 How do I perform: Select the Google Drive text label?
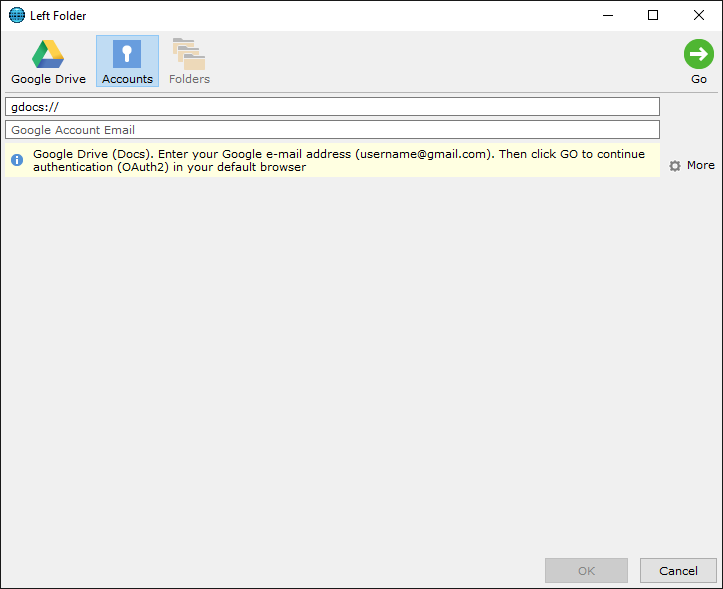[x=48, y=79]
